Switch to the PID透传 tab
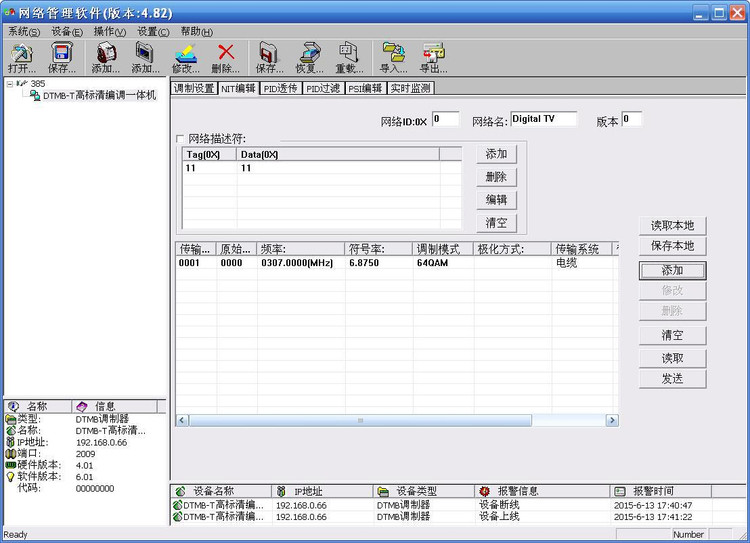 tap(280, 89)
